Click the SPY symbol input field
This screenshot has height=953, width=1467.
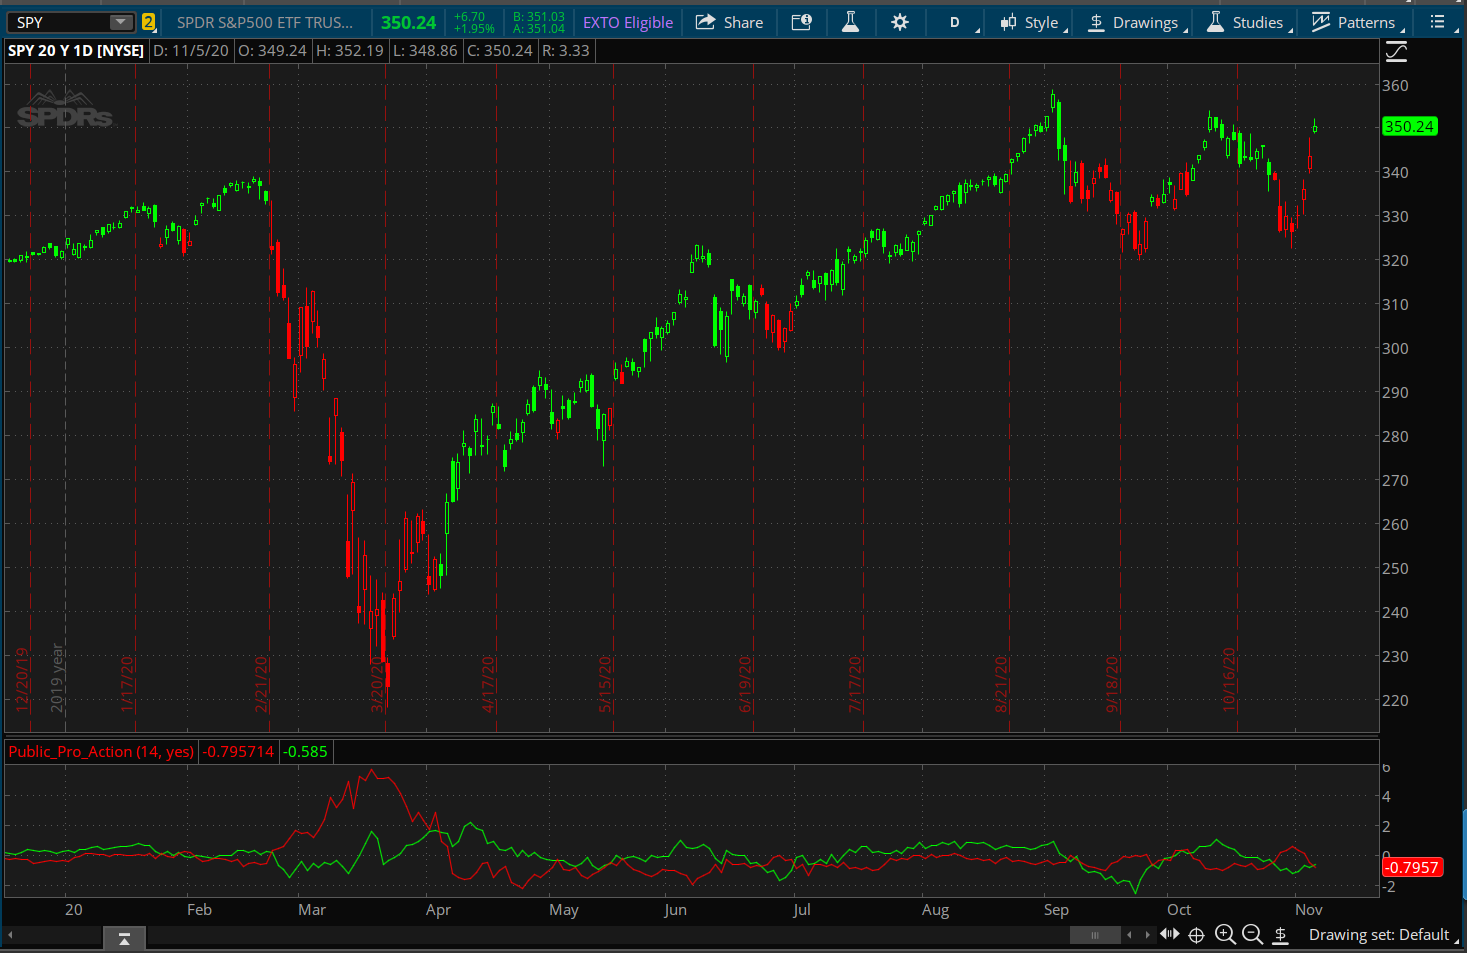(x=57, y=22)
